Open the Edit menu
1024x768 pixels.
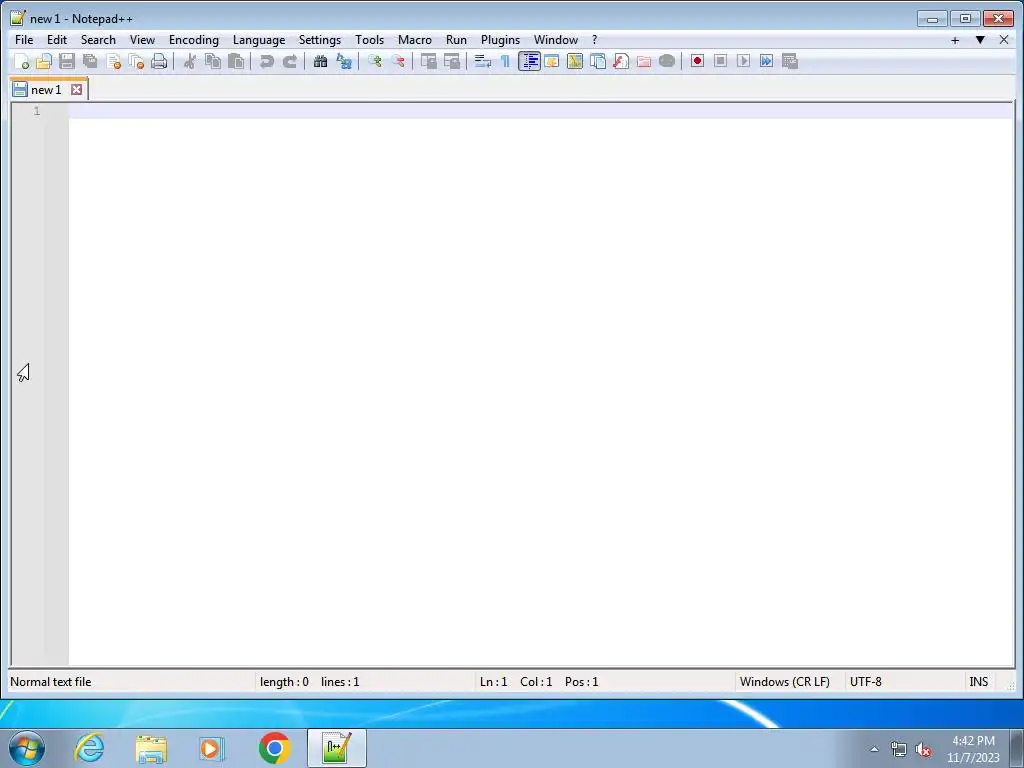[57, 40]
